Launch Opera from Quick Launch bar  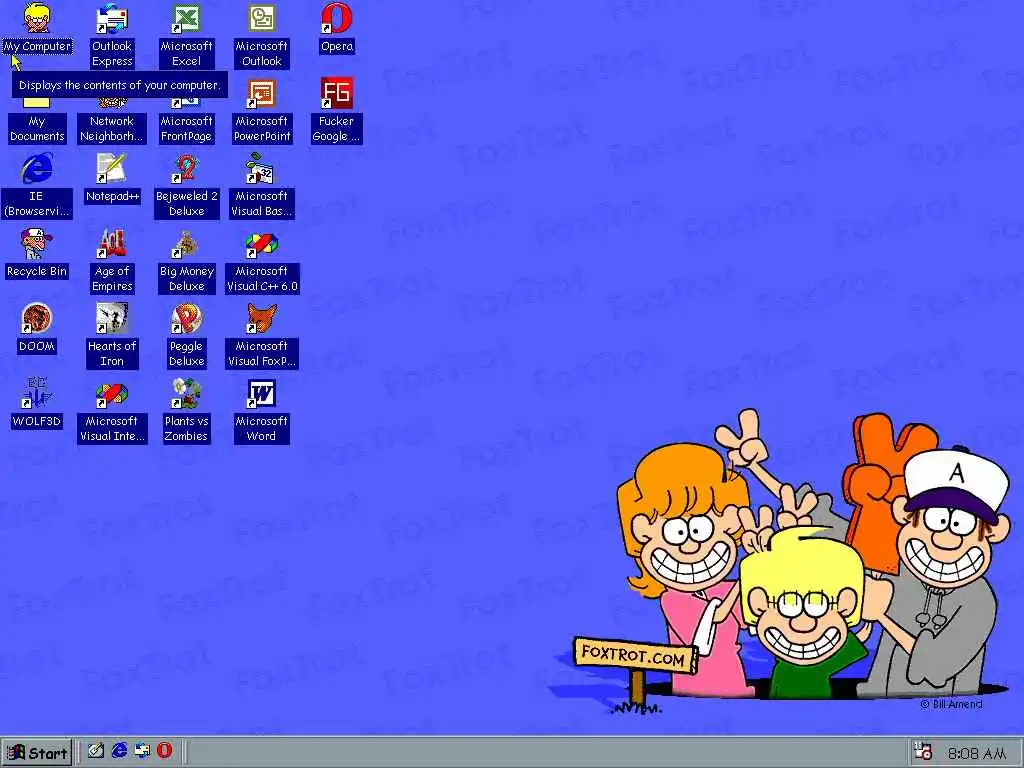[x=165, y=750]
